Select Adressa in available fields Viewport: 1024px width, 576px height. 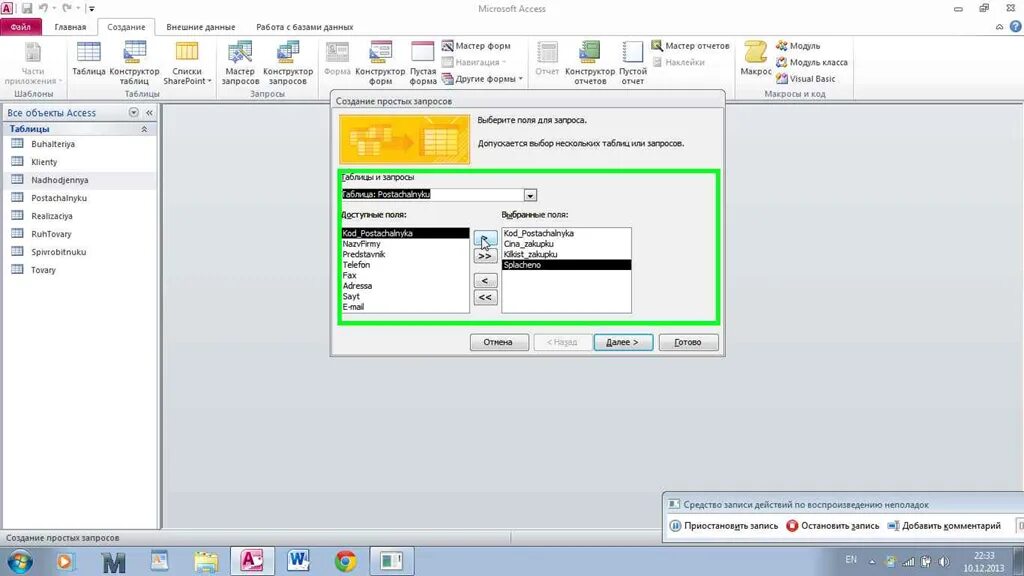point(405,285)
